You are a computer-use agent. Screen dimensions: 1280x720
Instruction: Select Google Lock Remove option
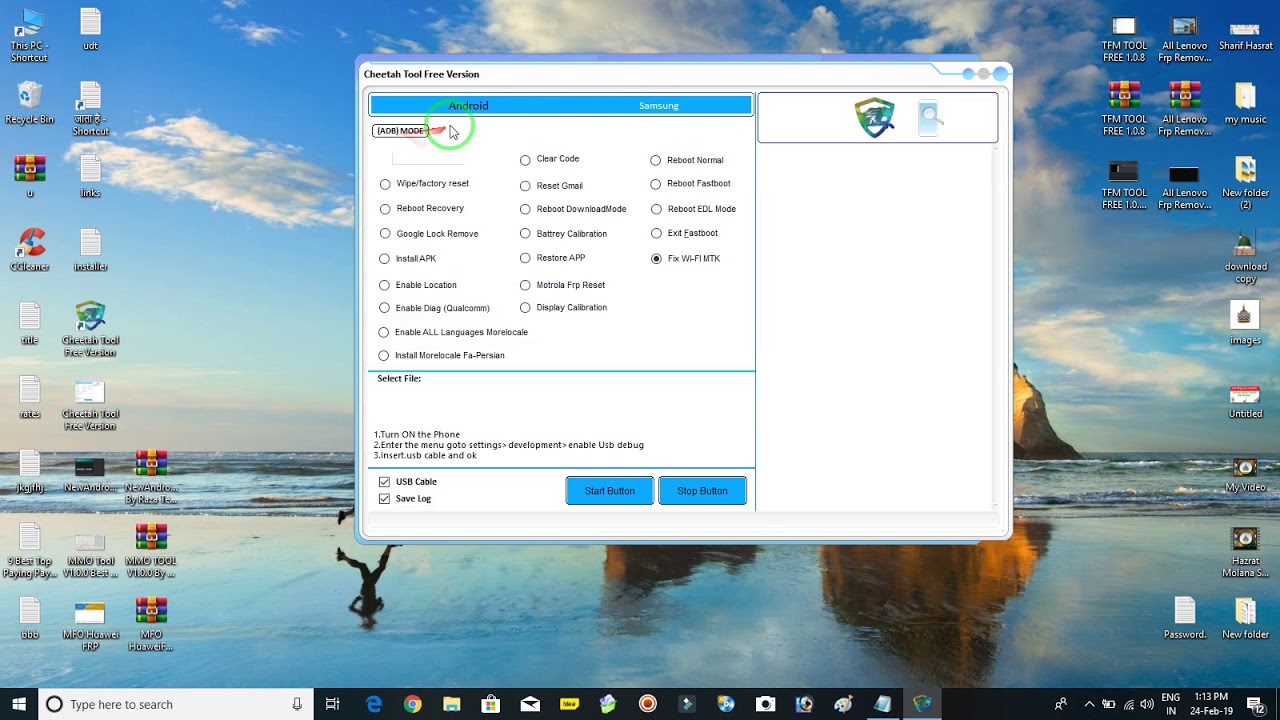(385, 234)
